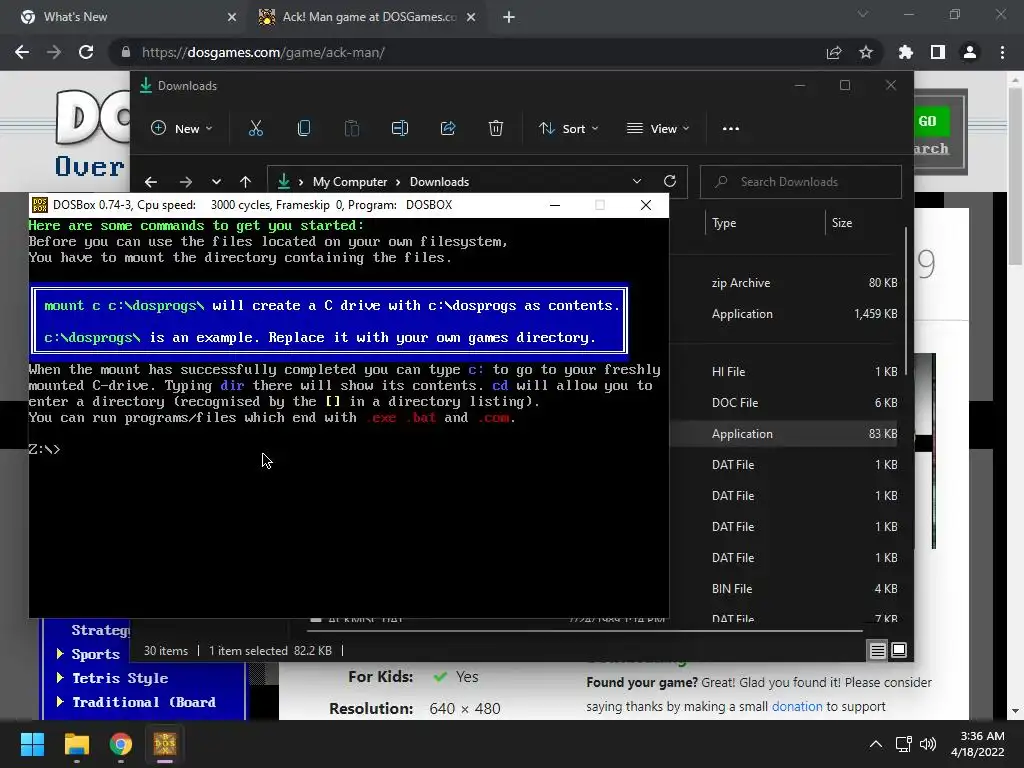Open the volume control in the tray

point(927,744)
